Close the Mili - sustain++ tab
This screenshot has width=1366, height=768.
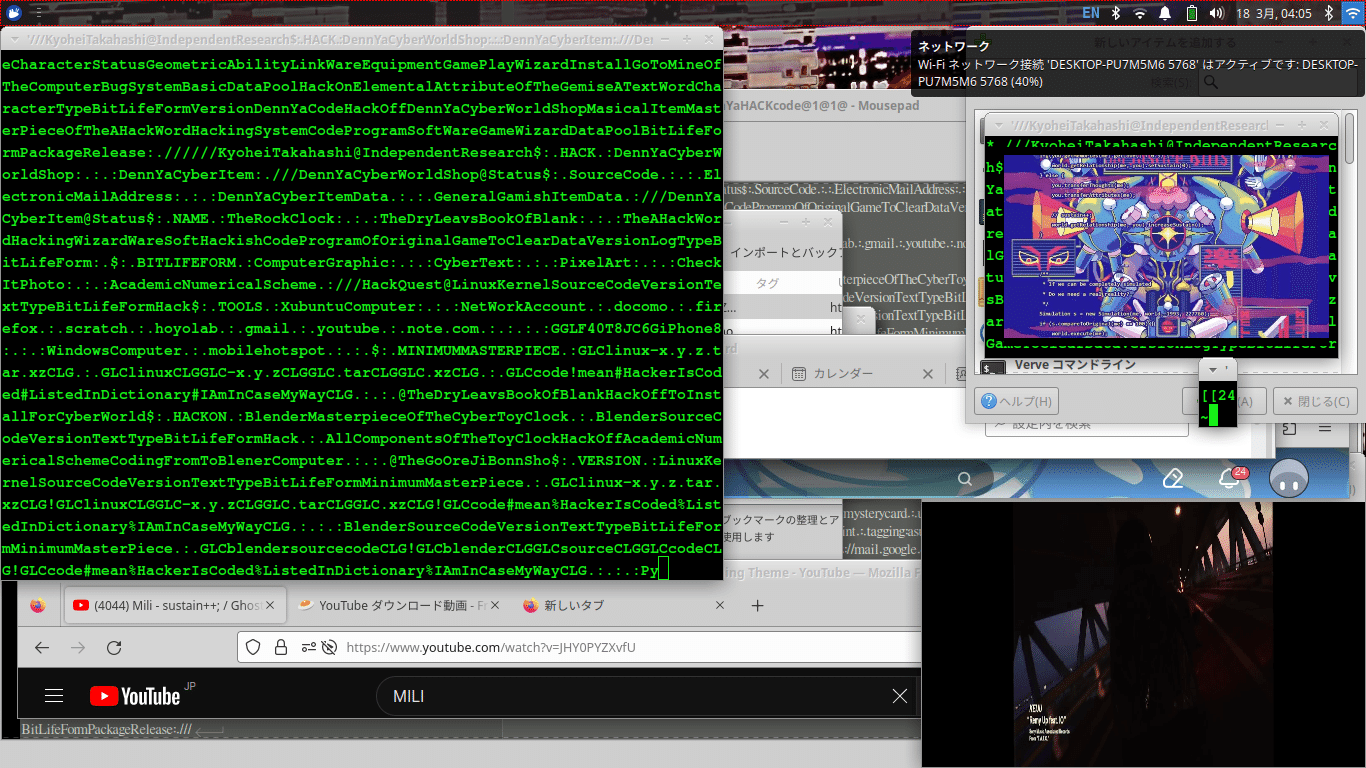coord(271,605)
